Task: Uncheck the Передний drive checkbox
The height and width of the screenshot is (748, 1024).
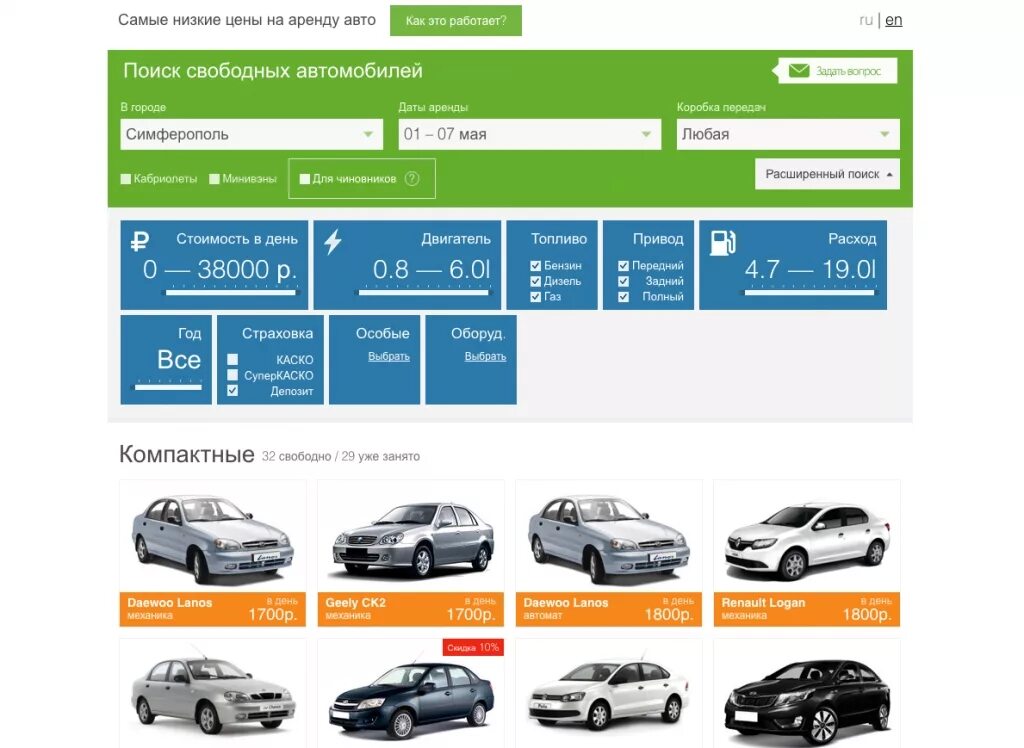Action: tap(623, 266)
